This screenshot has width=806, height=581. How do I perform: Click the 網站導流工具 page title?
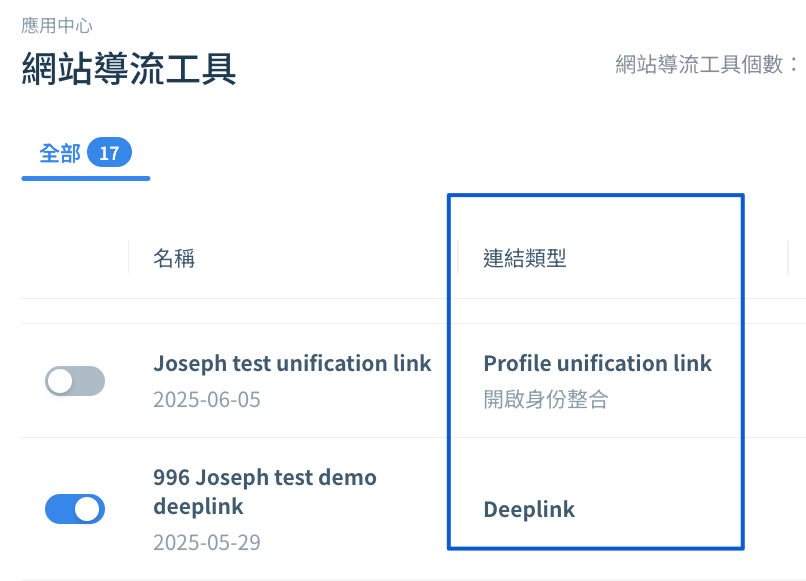click(x=129, y=68)
